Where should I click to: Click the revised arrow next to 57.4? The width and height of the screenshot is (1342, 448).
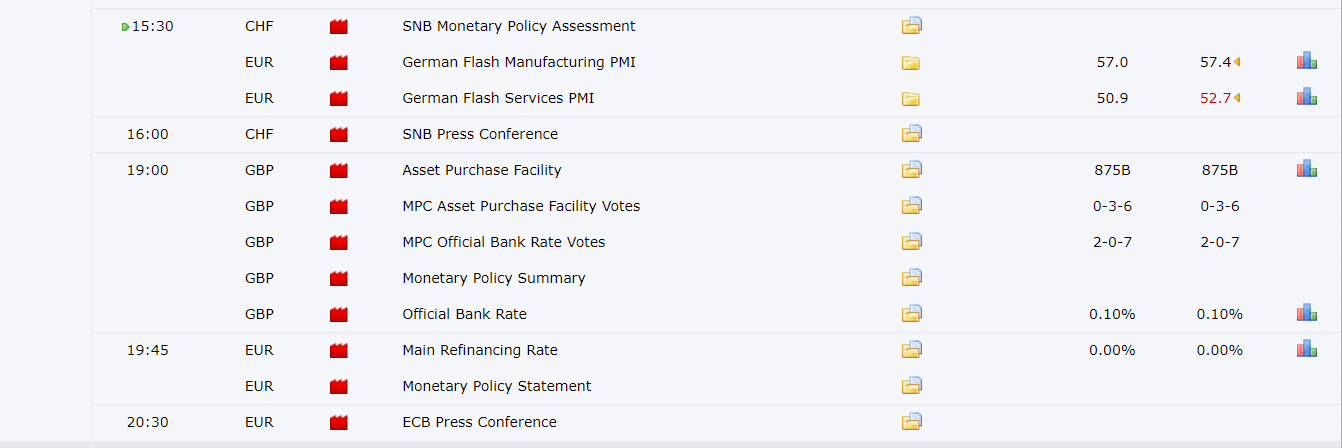(1237, 62)
